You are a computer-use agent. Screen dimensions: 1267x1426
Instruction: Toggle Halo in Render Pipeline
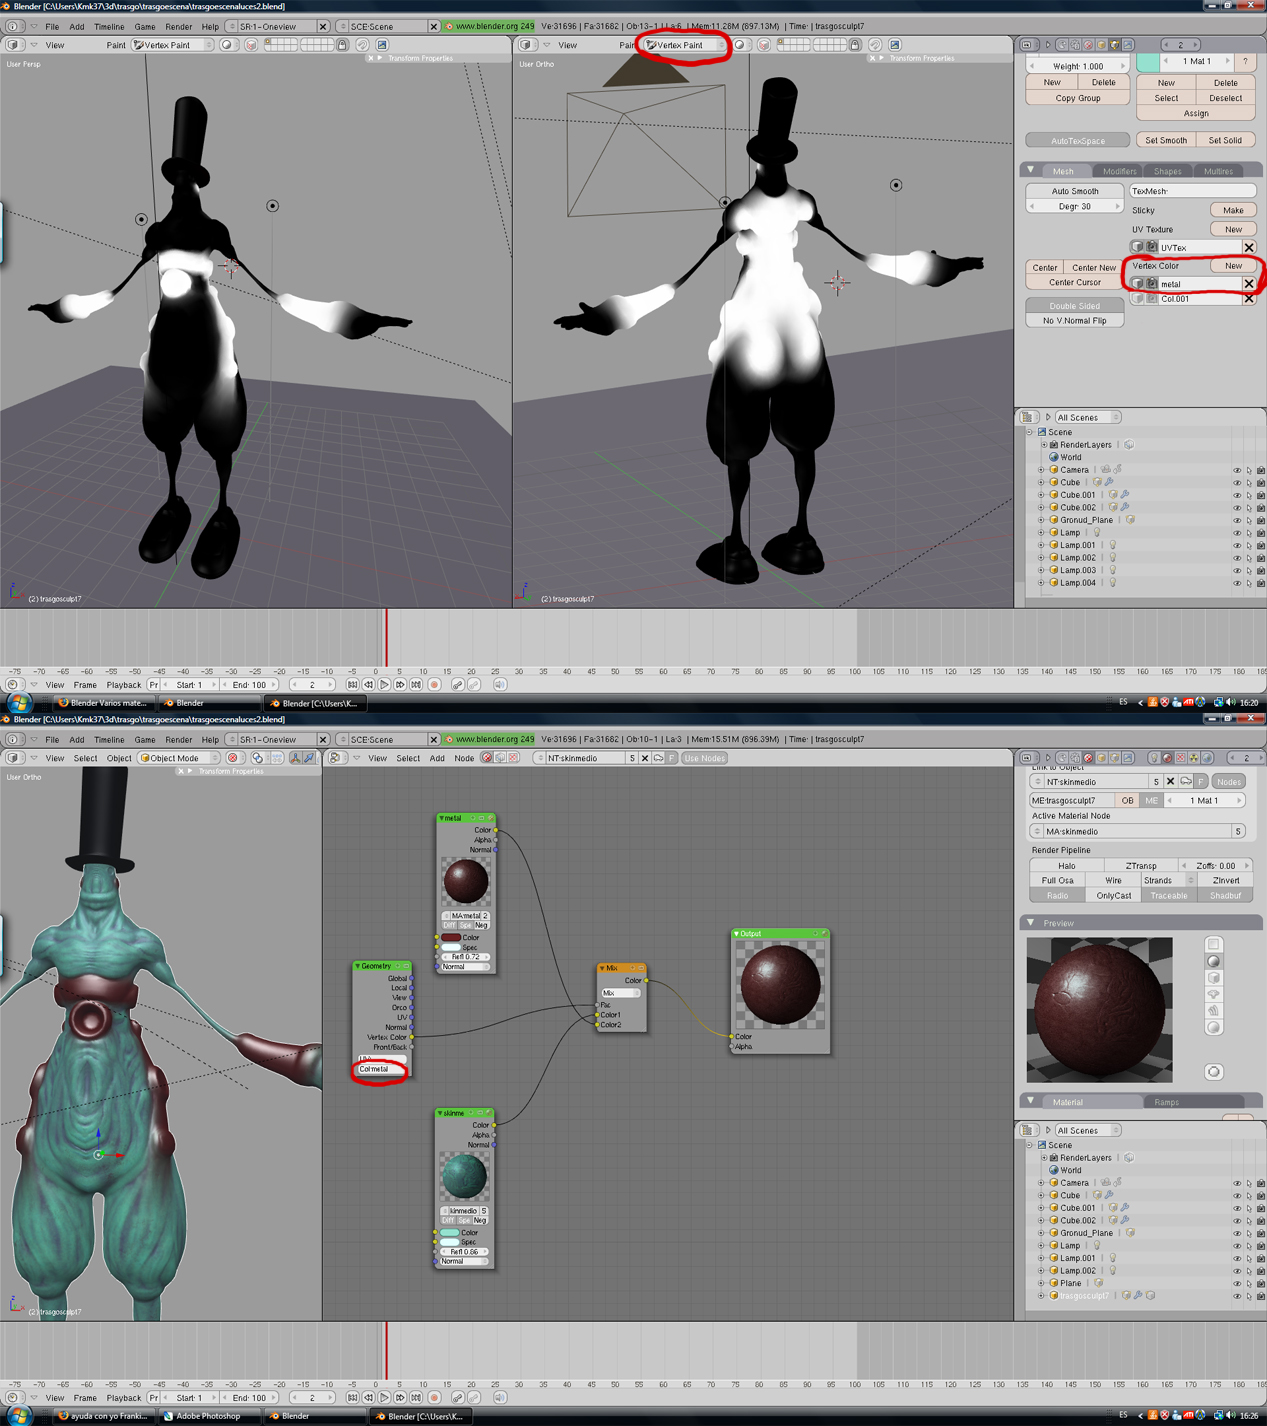(x=1067, y=866)
